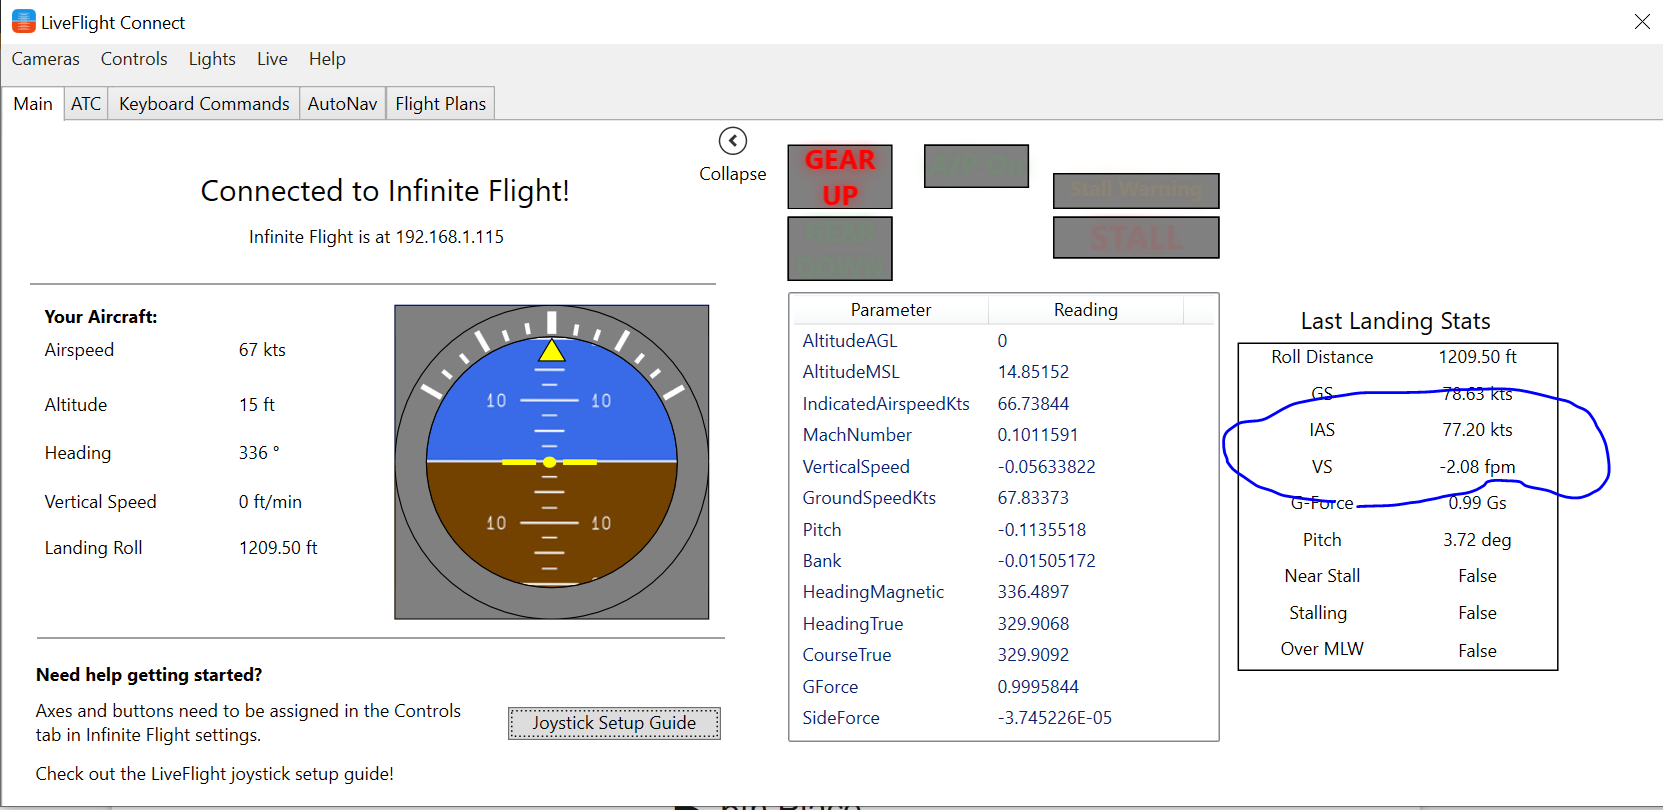This screenshot has height=810, width=1663.
Task: Click the Reading column header
Action: point(1086,310)
